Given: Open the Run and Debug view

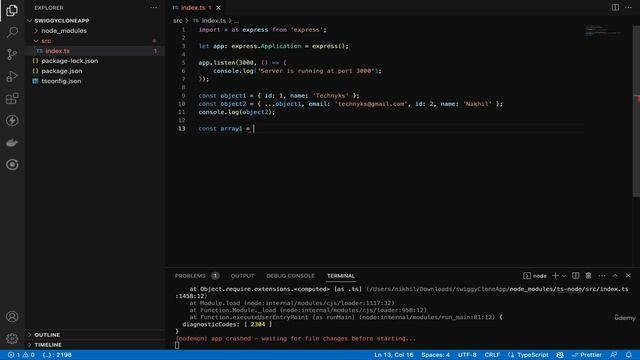Looking at the screenshot, I should coord(12,76).
